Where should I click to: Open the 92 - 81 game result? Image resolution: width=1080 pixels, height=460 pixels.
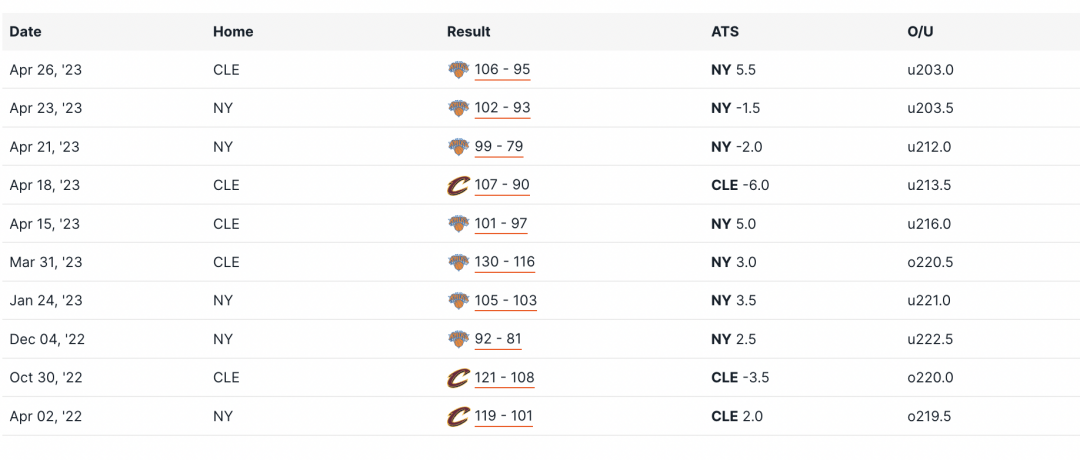pos(498,339)
